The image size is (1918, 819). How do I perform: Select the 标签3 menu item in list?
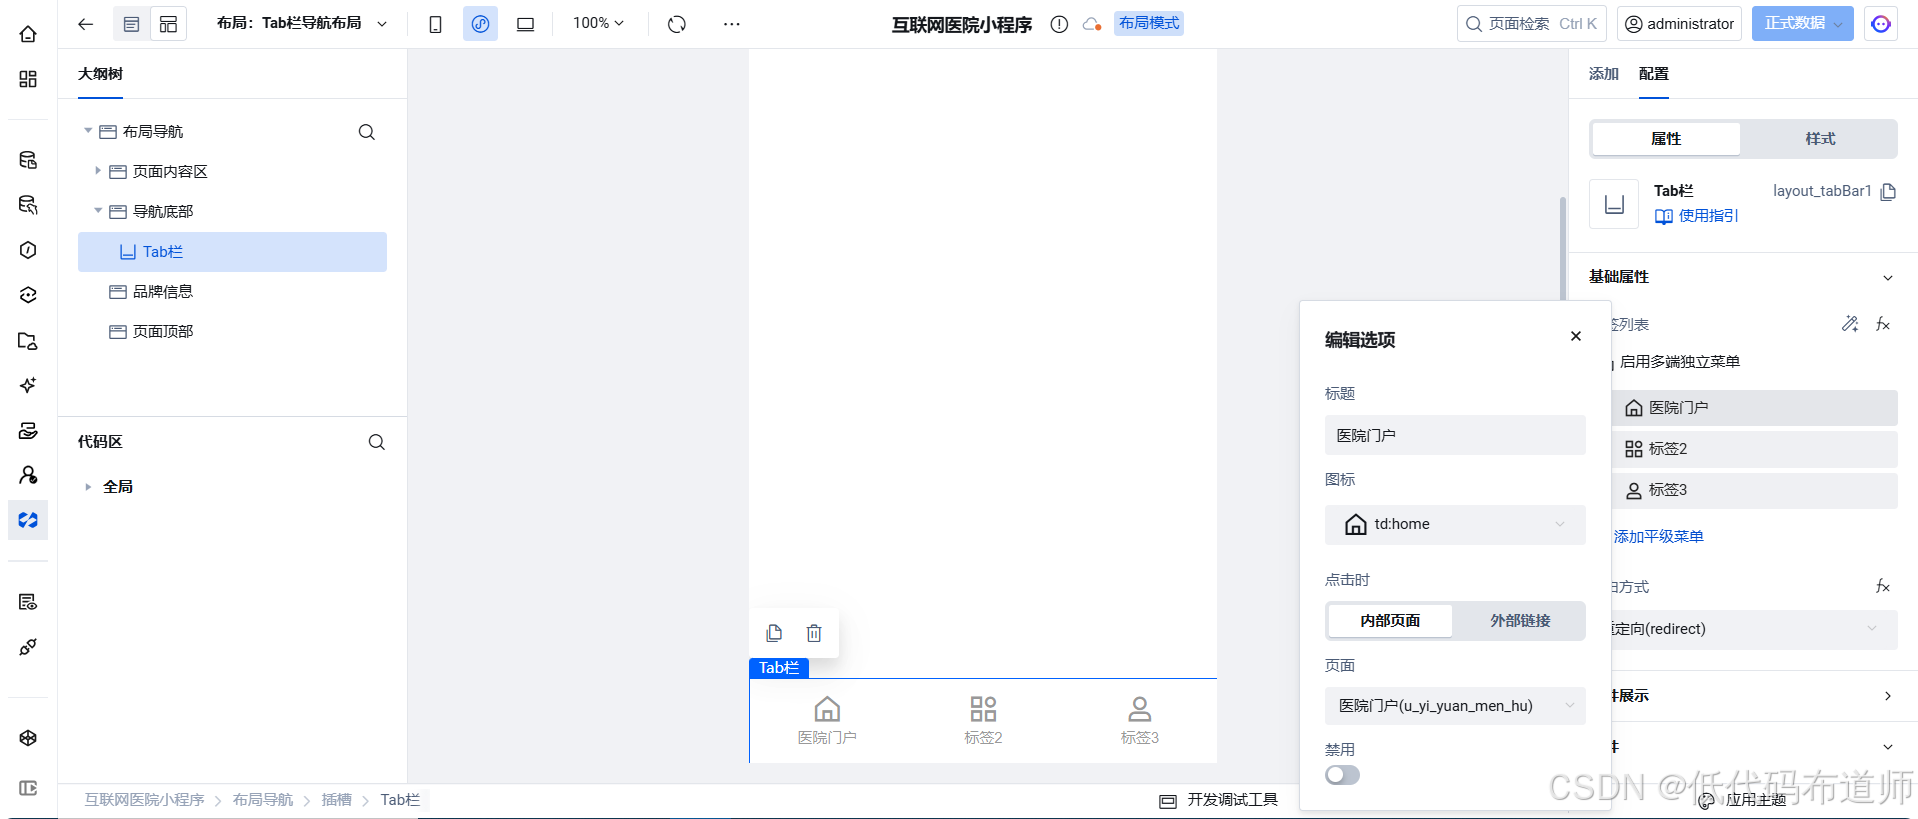click(x=1755, y=490)
